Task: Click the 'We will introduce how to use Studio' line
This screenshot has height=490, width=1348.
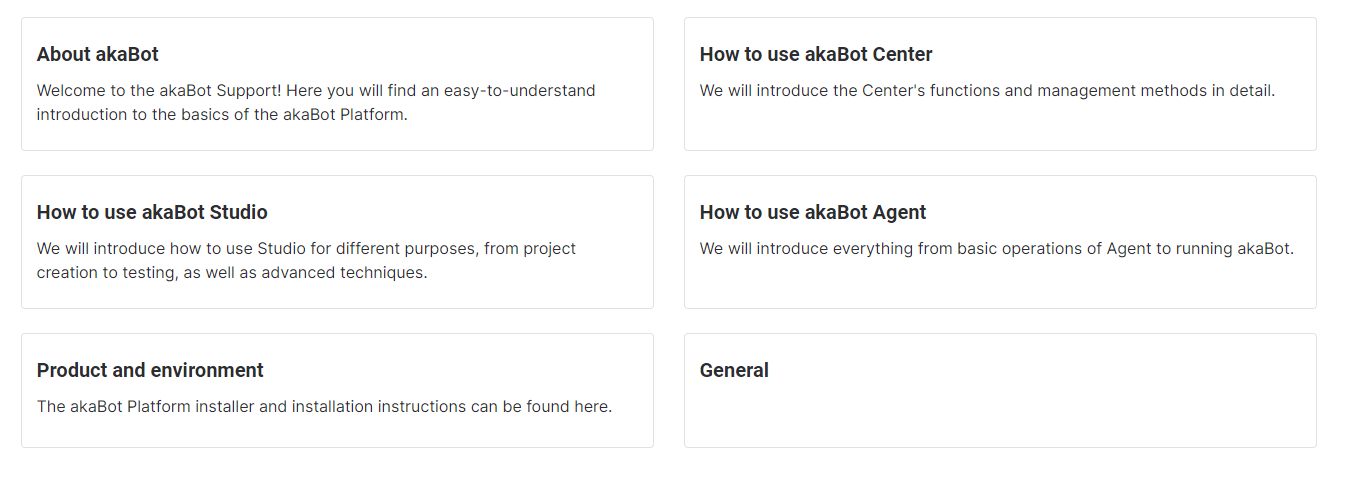Action: (306, 249)
